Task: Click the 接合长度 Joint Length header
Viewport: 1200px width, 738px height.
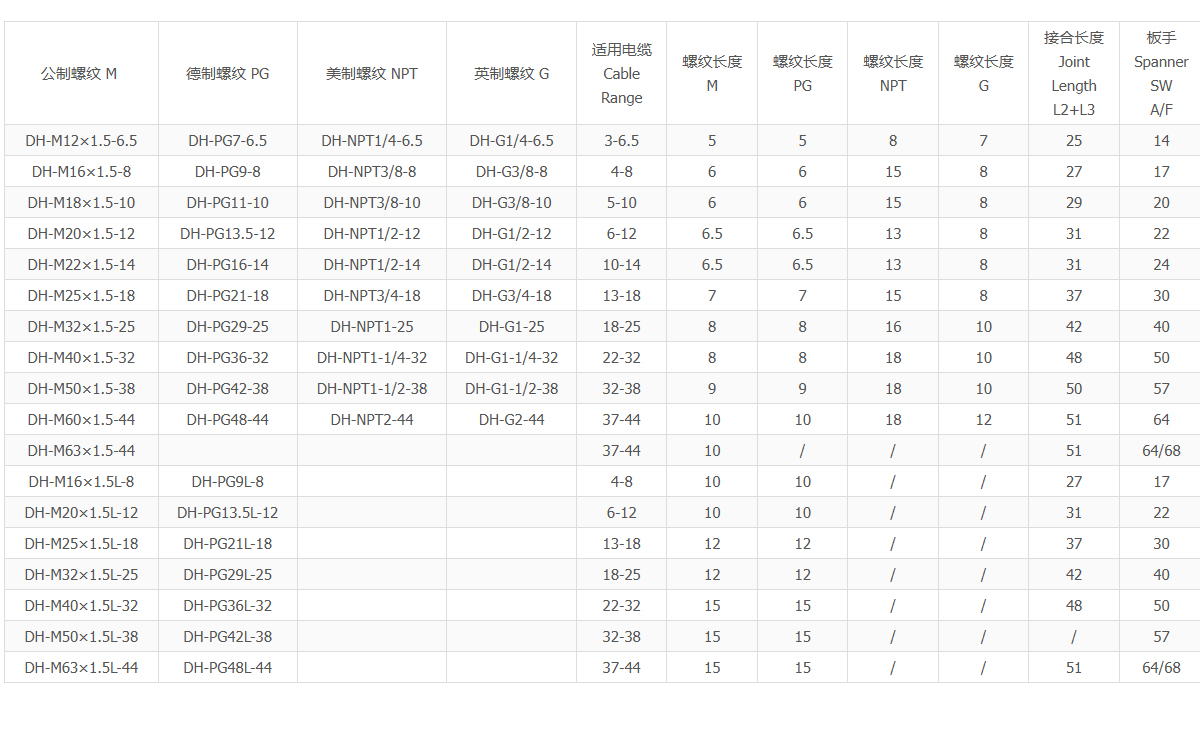Action: [x=1073, y=74]
